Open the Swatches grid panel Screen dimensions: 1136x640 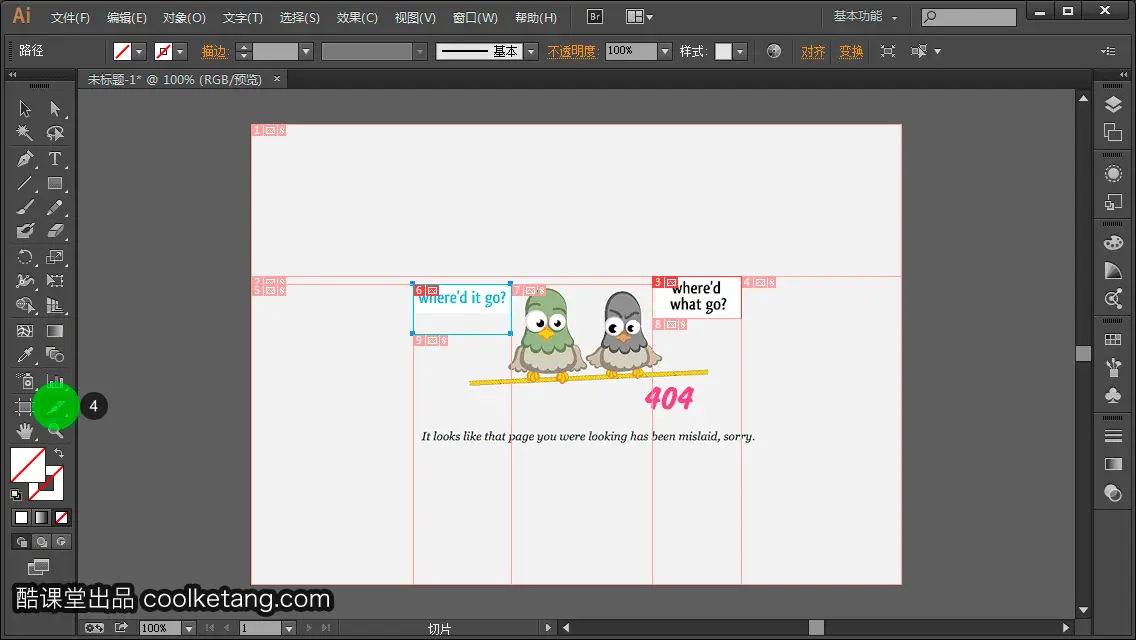coord(1113,339)
